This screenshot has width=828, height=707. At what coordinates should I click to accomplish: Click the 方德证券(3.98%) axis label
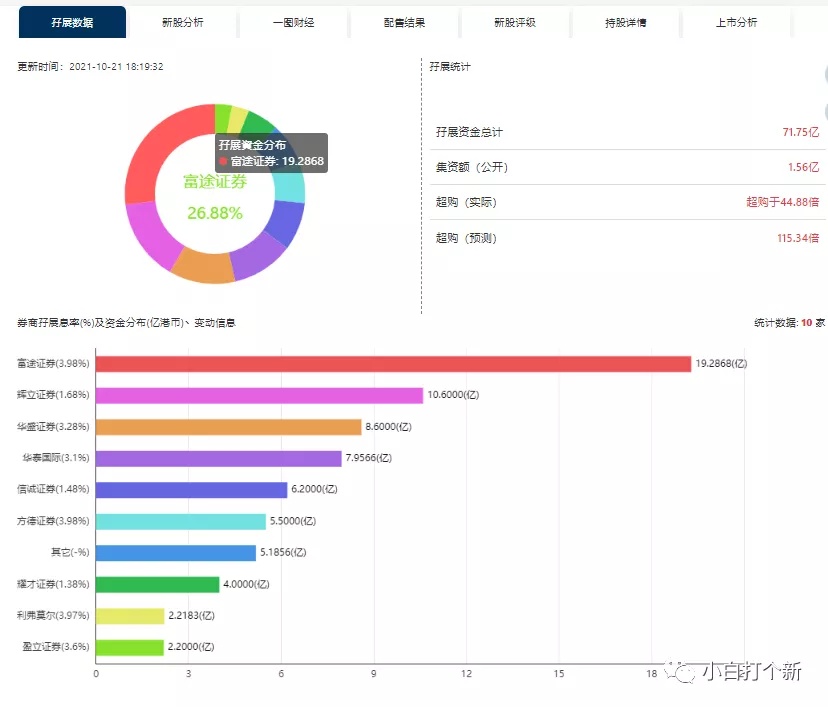53,521
